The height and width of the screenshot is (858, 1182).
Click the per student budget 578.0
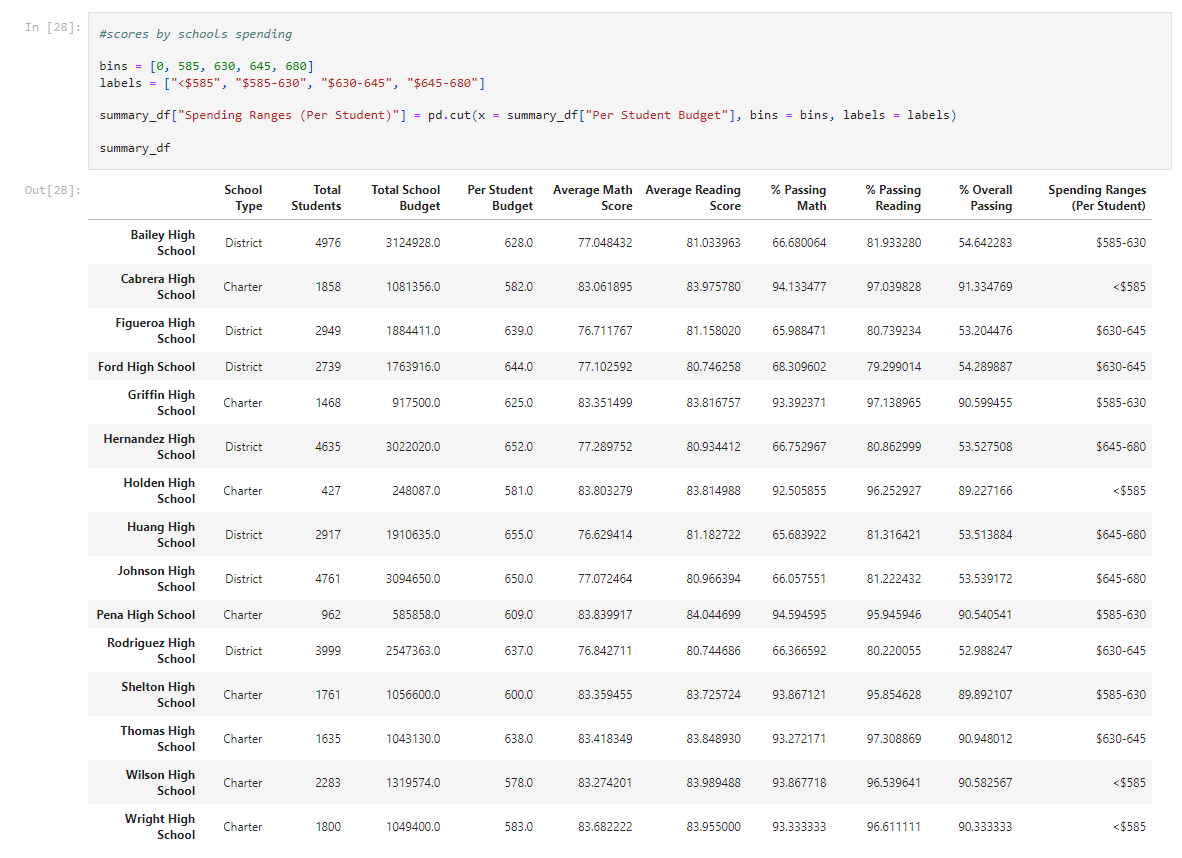519,783
